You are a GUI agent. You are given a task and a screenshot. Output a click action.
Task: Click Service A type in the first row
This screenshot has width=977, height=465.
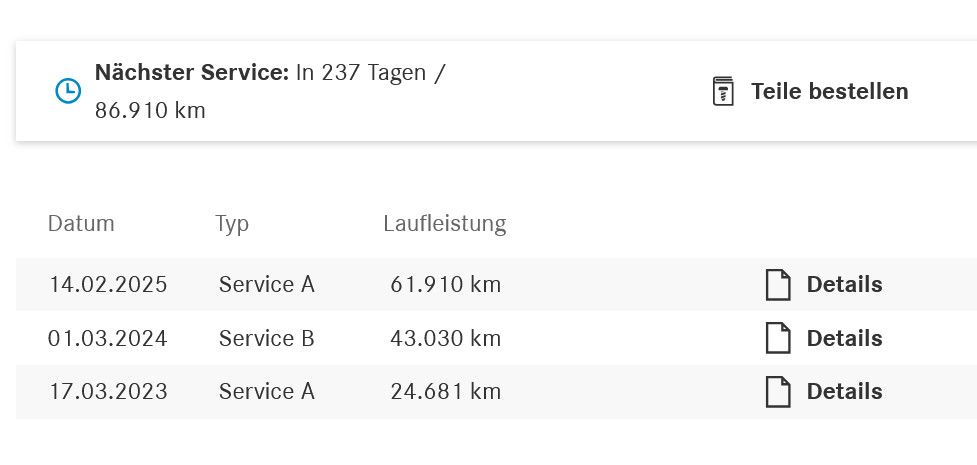(267, 284)
